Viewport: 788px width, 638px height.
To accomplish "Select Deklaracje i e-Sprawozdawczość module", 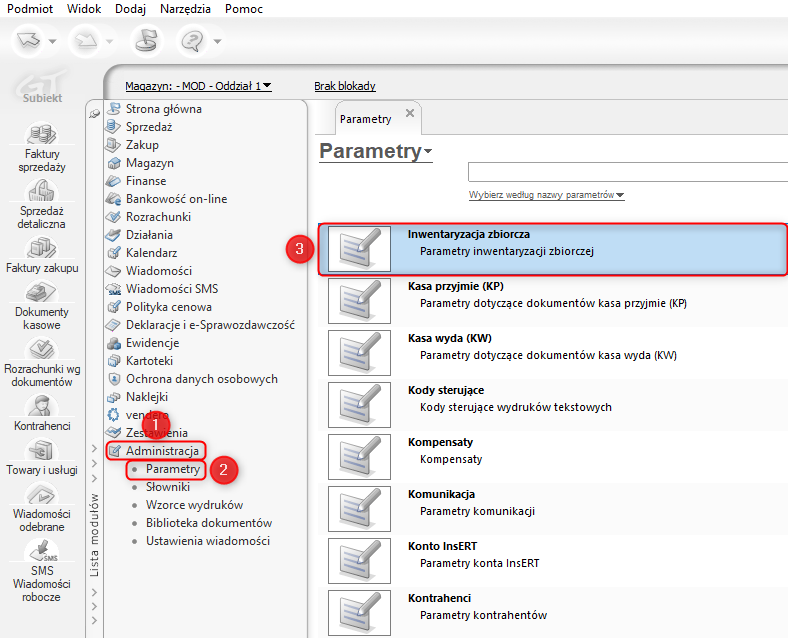I will point(210,325).
